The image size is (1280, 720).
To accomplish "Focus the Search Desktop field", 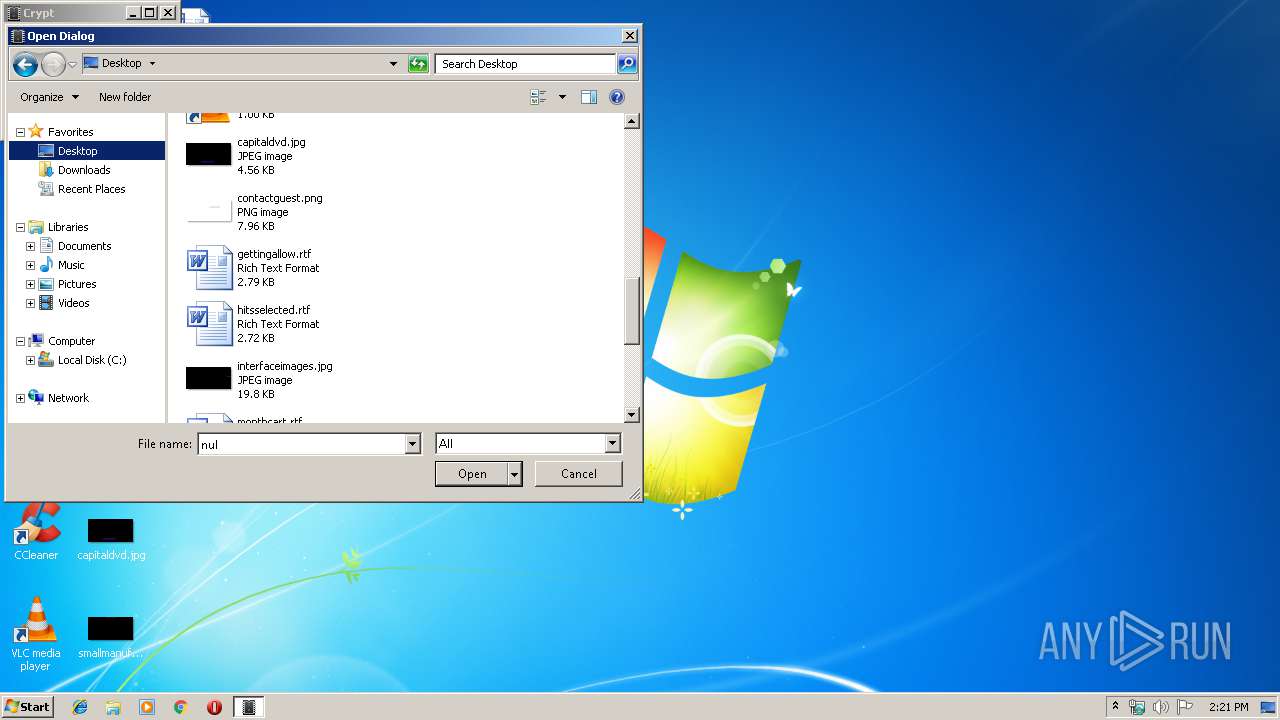I will [x=525, y=64].
